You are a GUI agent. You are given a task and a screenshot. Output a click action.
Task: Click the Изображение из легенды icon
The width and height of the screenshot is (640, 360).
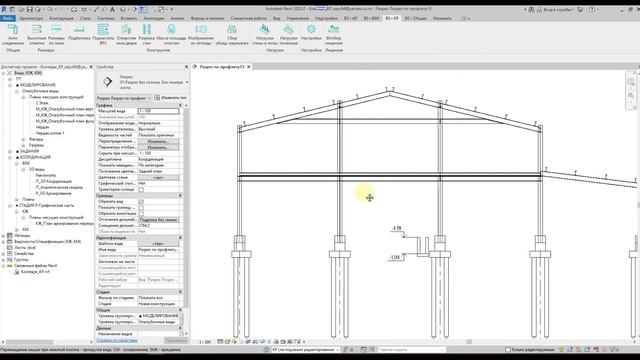click(x=200, y=29)
